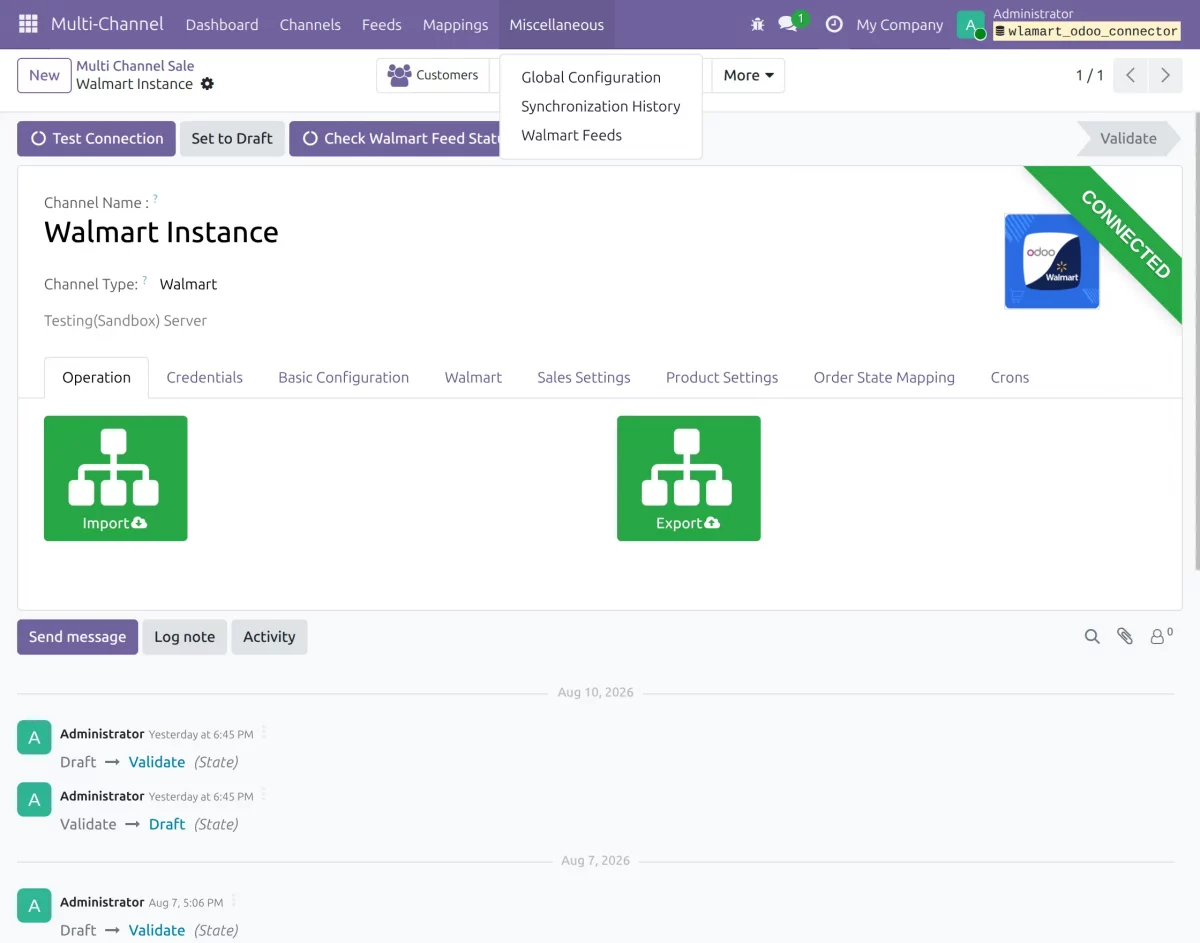1200x943 pixels.
Task: Click Log note button
Action: point(185,636)
